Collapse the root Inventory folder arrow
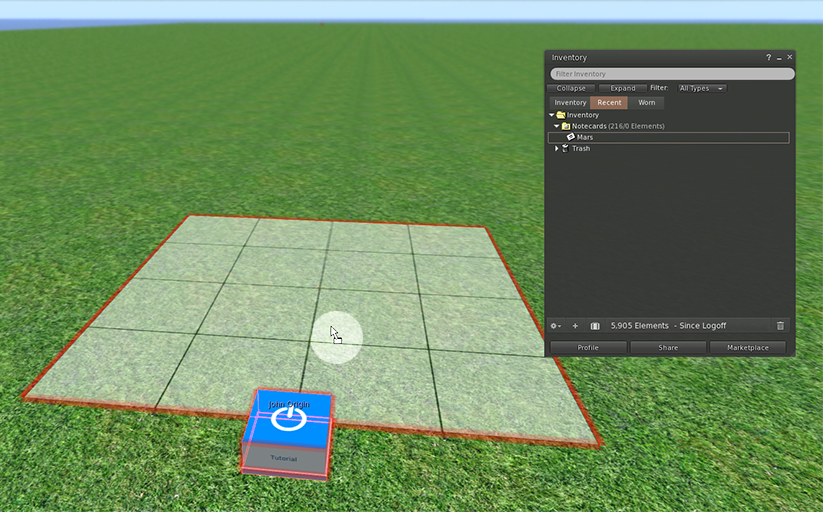Image resolution: width=823 pixels, height=512 pixels. click(x=551, y=115)
